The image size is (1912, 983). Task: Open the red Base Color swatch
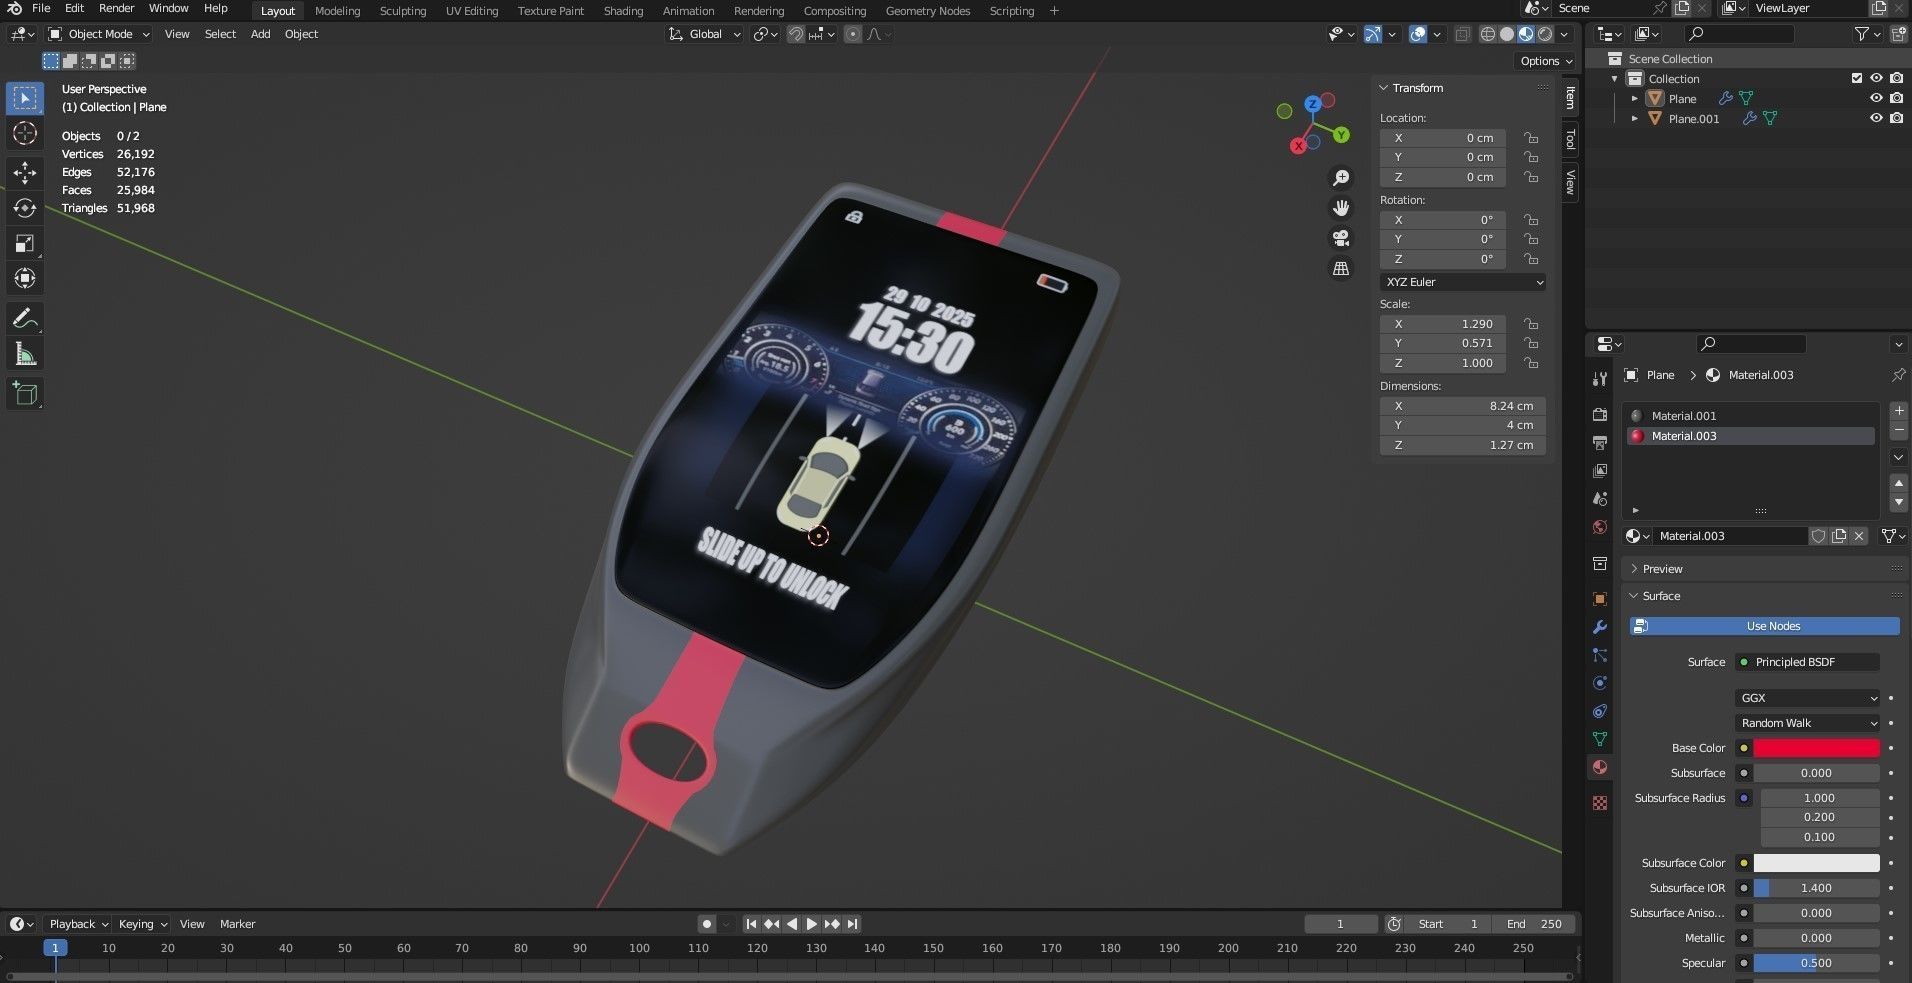coord(1816,748)
